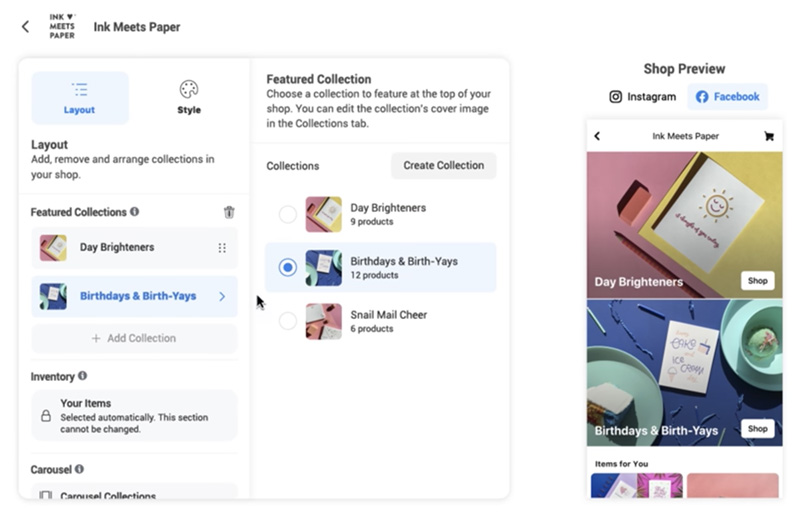The height and width of the screenshot is (514, 800).
Task: Click Day Brighteners thumbnail in left panel
Action: (x=53, y=248)
